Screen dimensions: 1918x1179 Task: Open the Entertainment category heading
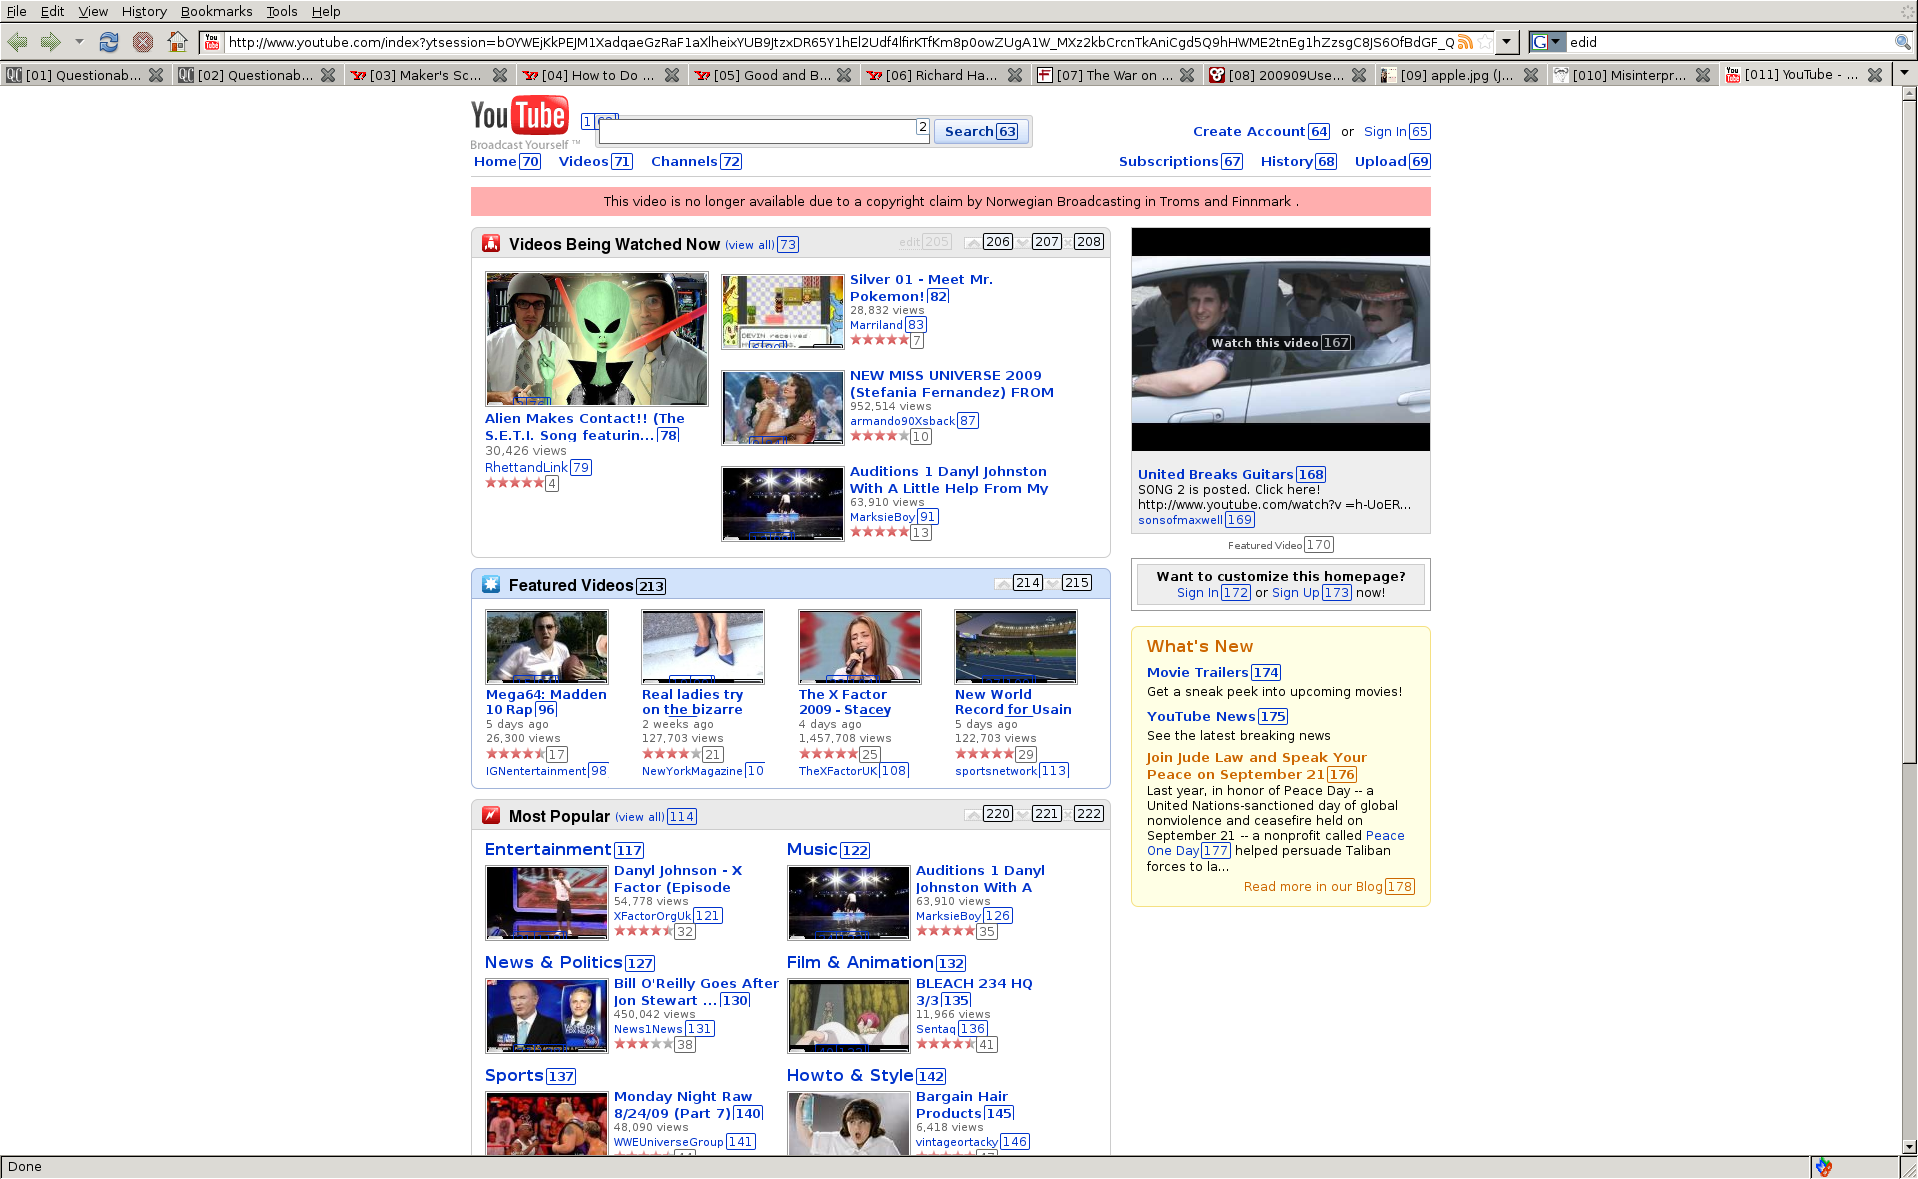click(548, 849)
